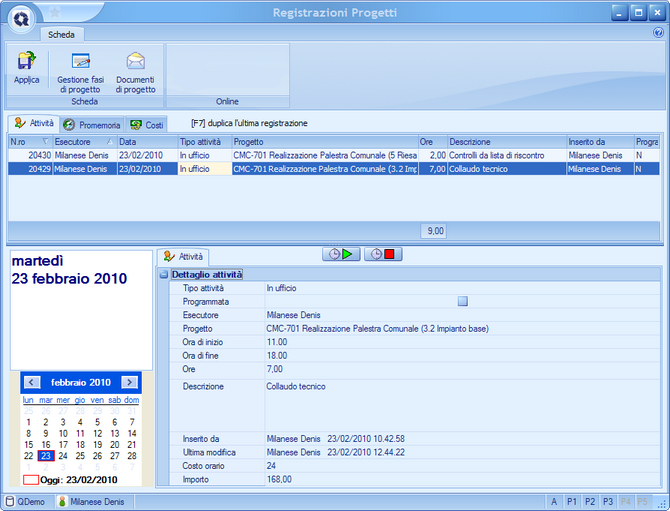Click the 'In ufficio' cell of row 20429

point(205,169)
